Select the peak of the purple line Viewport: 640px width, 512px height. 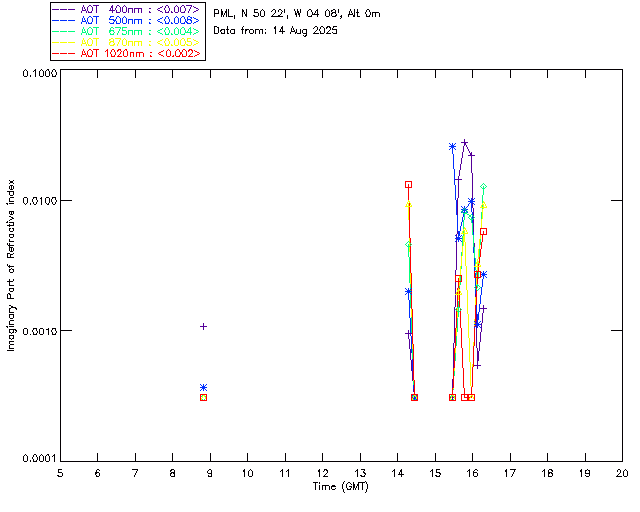[465, 142]
